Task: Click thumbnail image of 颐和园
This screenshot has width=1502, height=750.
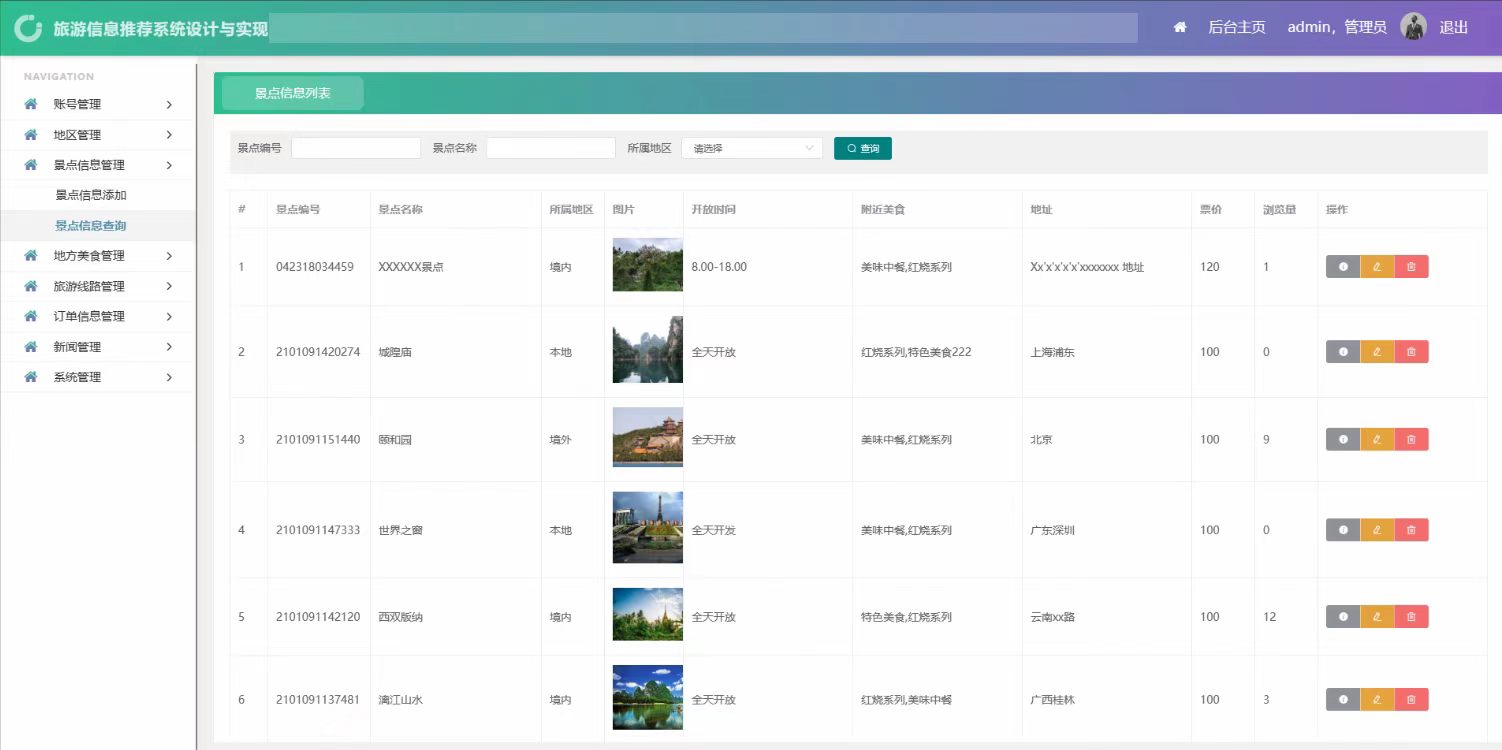Action: tap(648, 437)
